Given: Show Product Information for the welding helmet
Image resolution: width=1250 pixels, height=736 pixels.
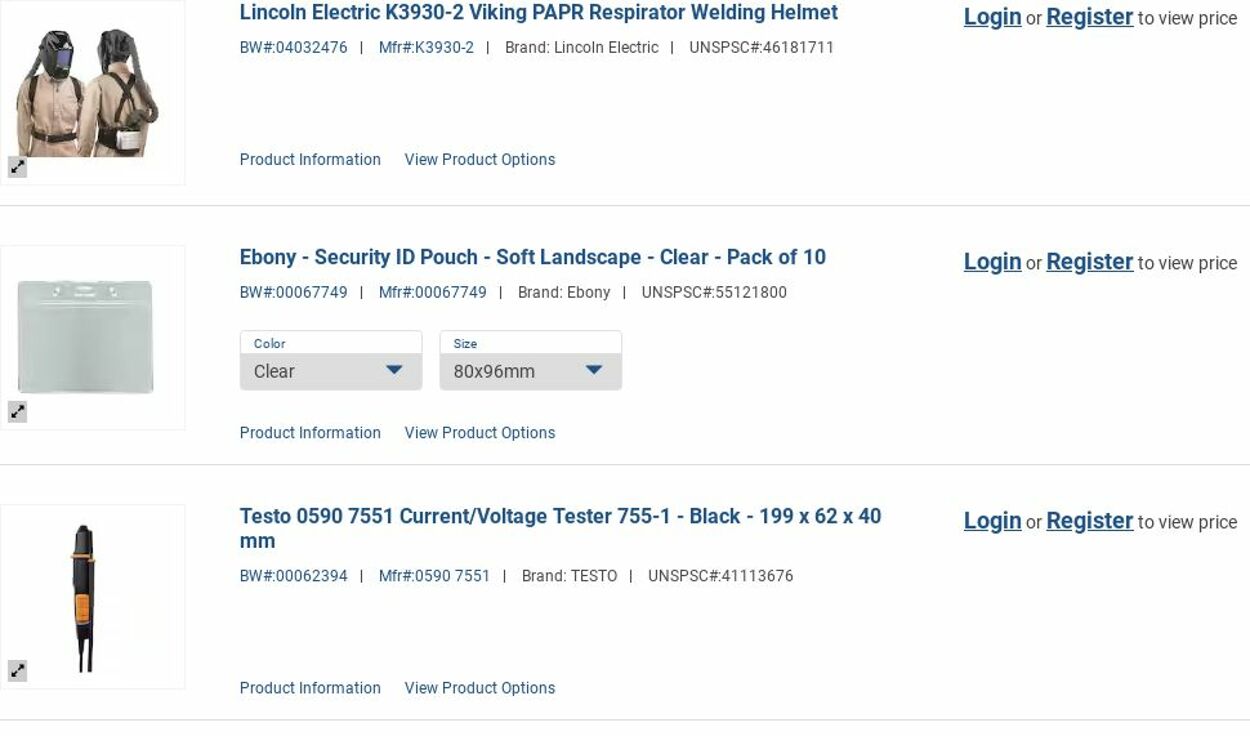Looking at the screenshot, I should pos(310,160).
